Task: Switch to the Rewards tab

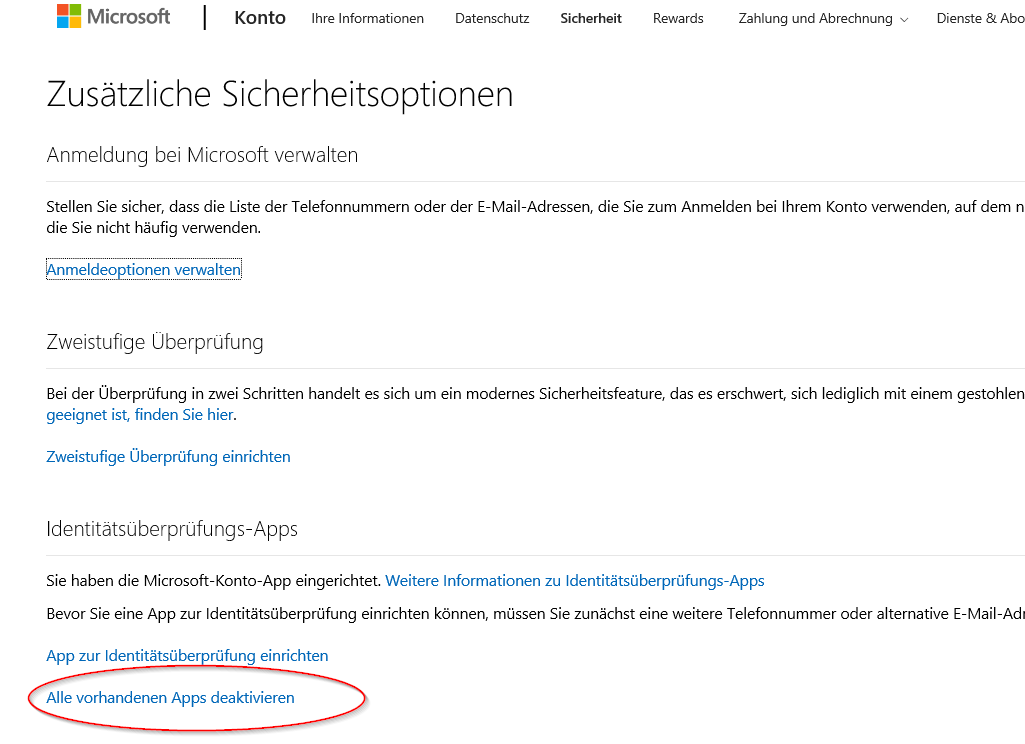Action: tap(678, 19)
